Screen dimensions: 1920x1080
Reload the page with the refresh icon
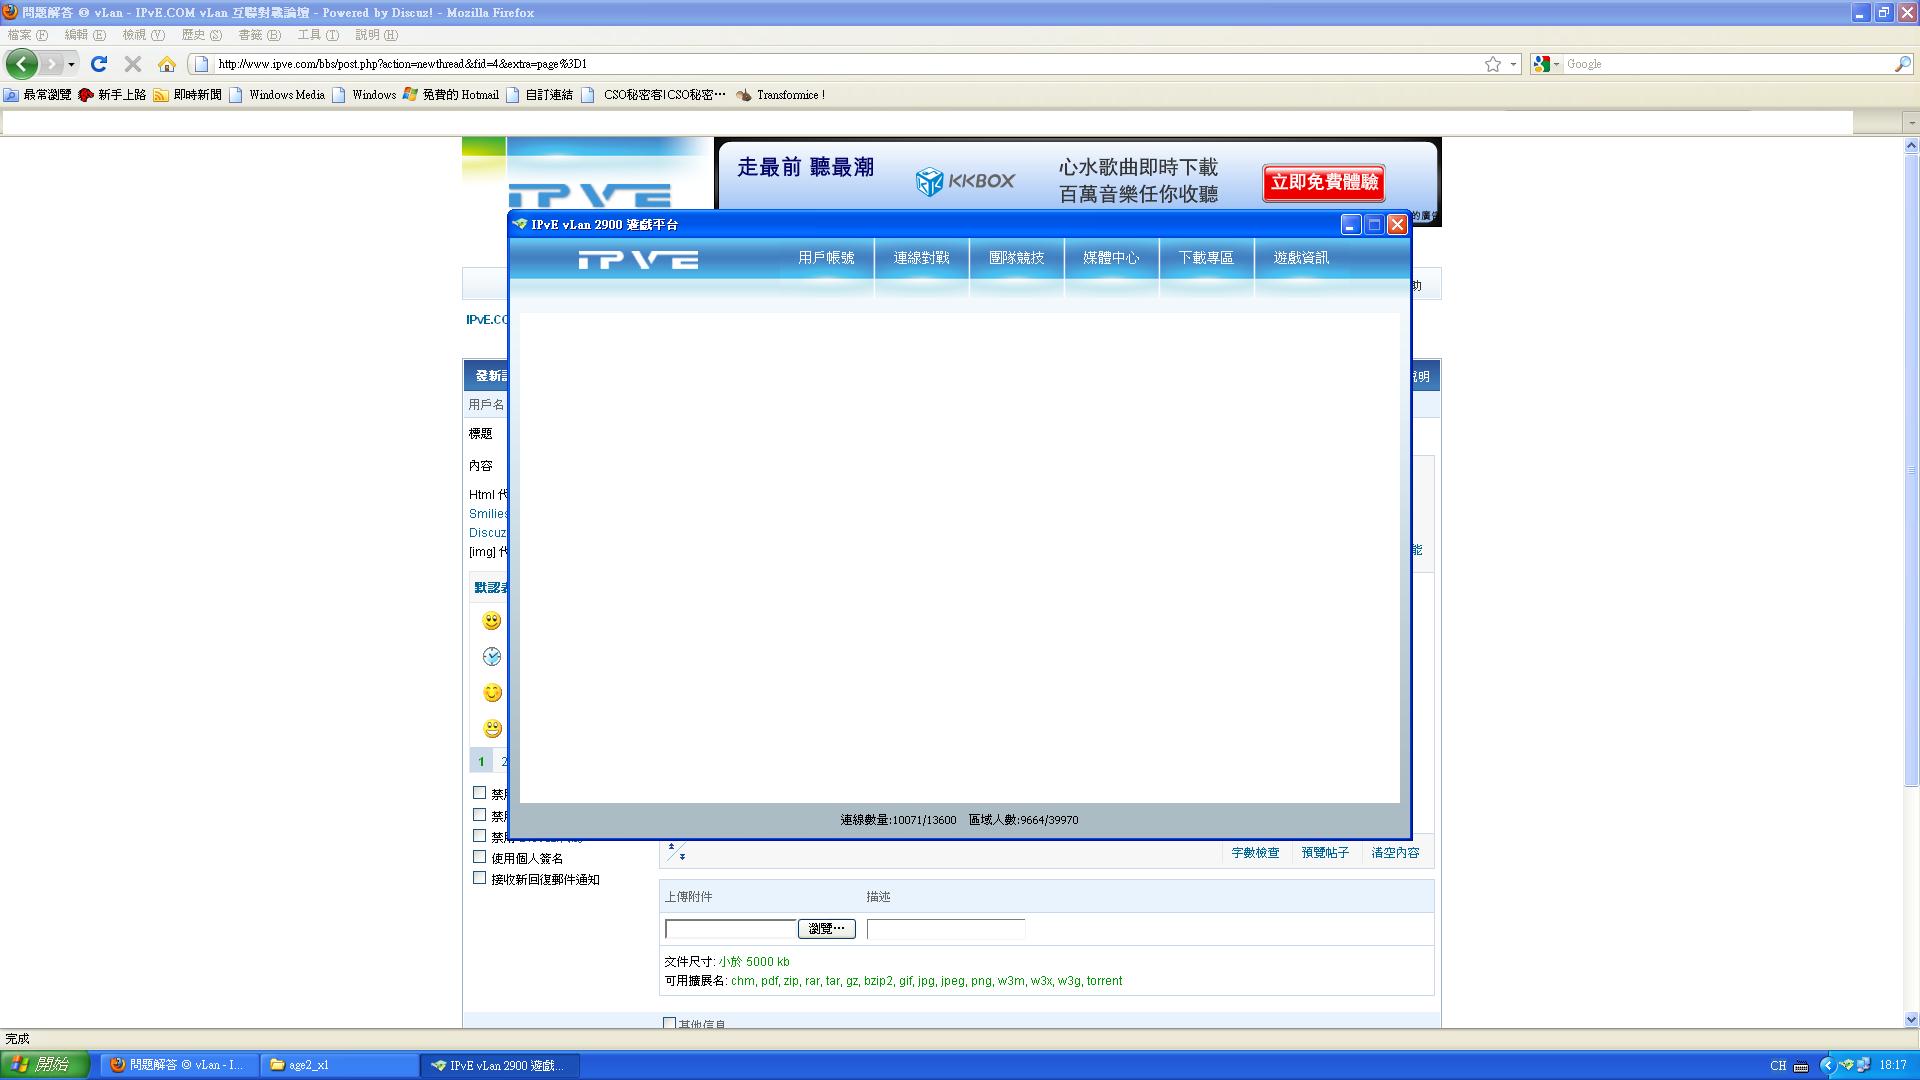(98, 64)
